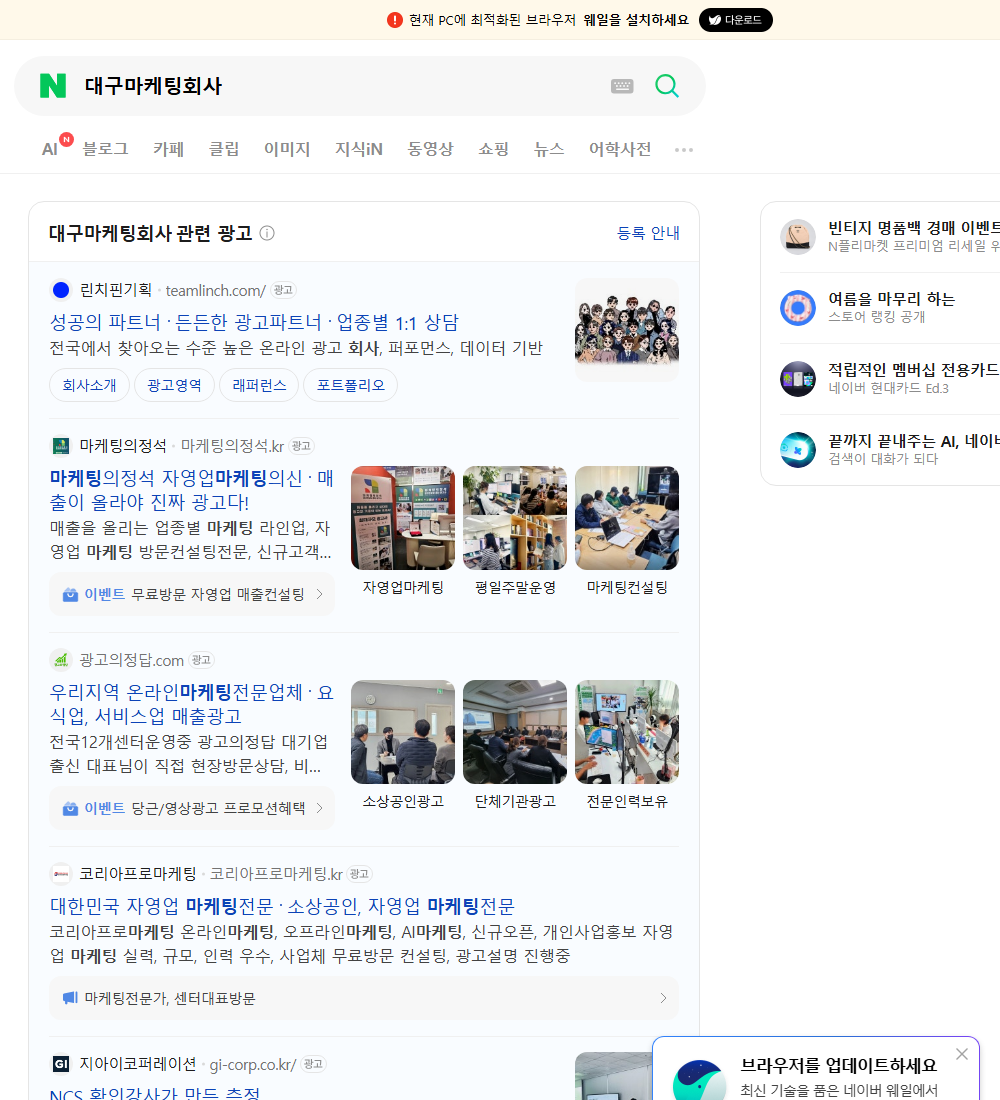Viewport: 1000px width, 1100px height.
Task: Open the on-screen keyboard icon in search bar
Action: click(622, 86)
